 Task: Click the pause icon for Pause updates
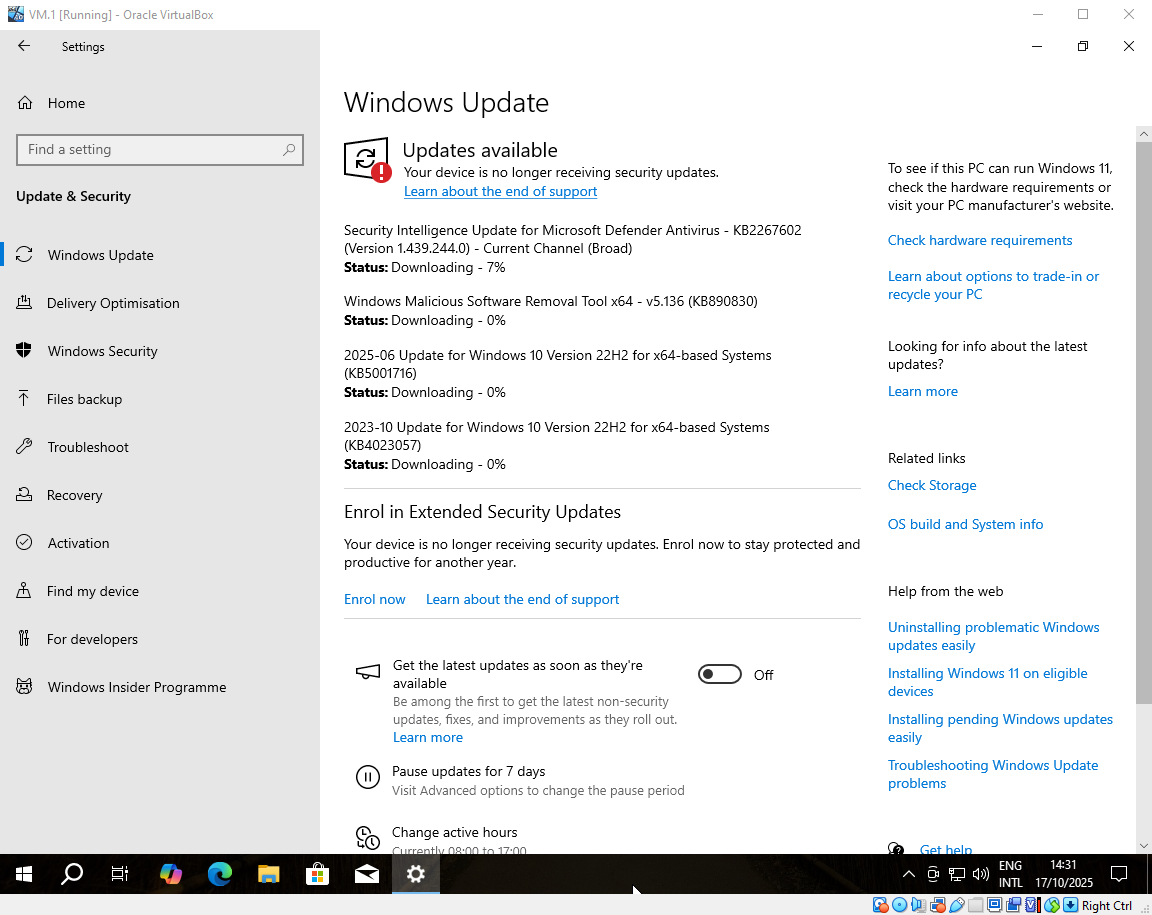tap(367, 777)
